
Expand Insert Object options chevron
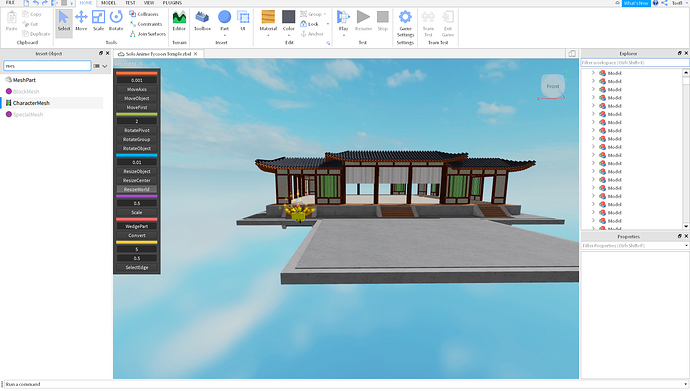pyautogui.click(x=105, y=66)
